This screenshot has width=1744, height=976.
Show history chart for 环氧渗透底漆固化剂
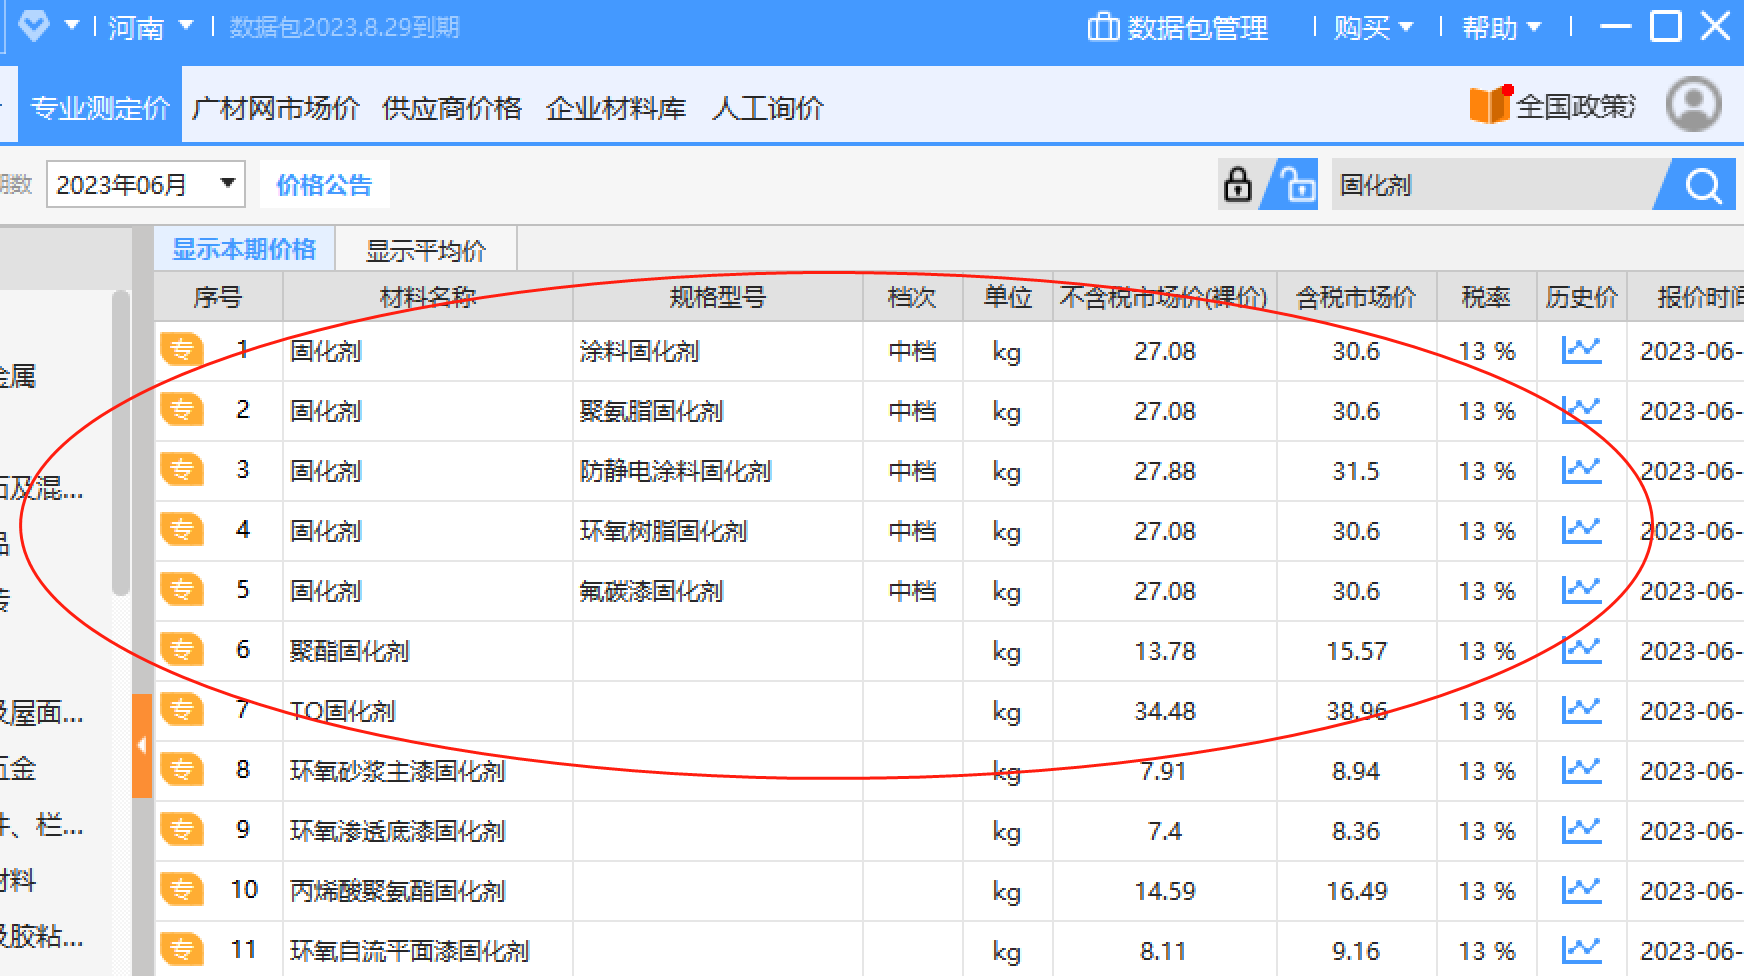pos(1581,830)
